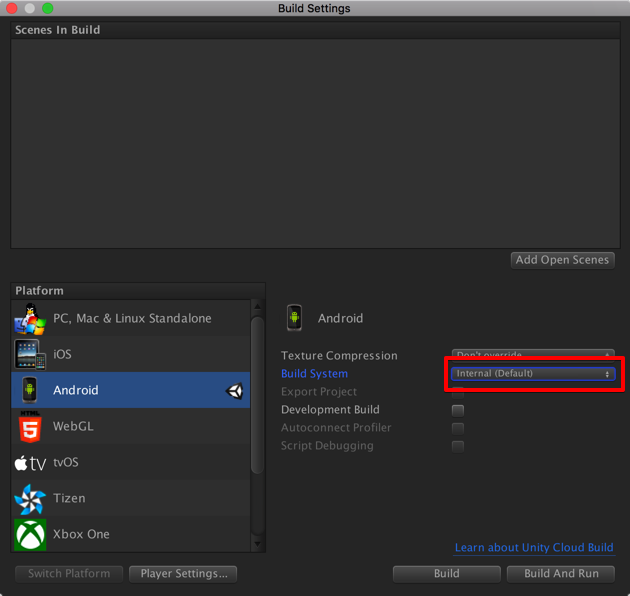Open Learn about Unity Cloud Build link
This screenshot has width=630, height=596.
pyautogui.click(x=534, y=547)
